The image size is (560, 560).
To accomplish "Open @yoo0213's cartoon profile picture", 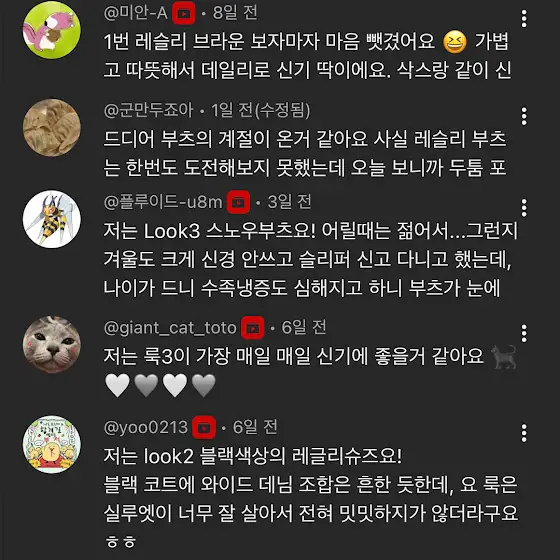I will [x=52, y=444].
